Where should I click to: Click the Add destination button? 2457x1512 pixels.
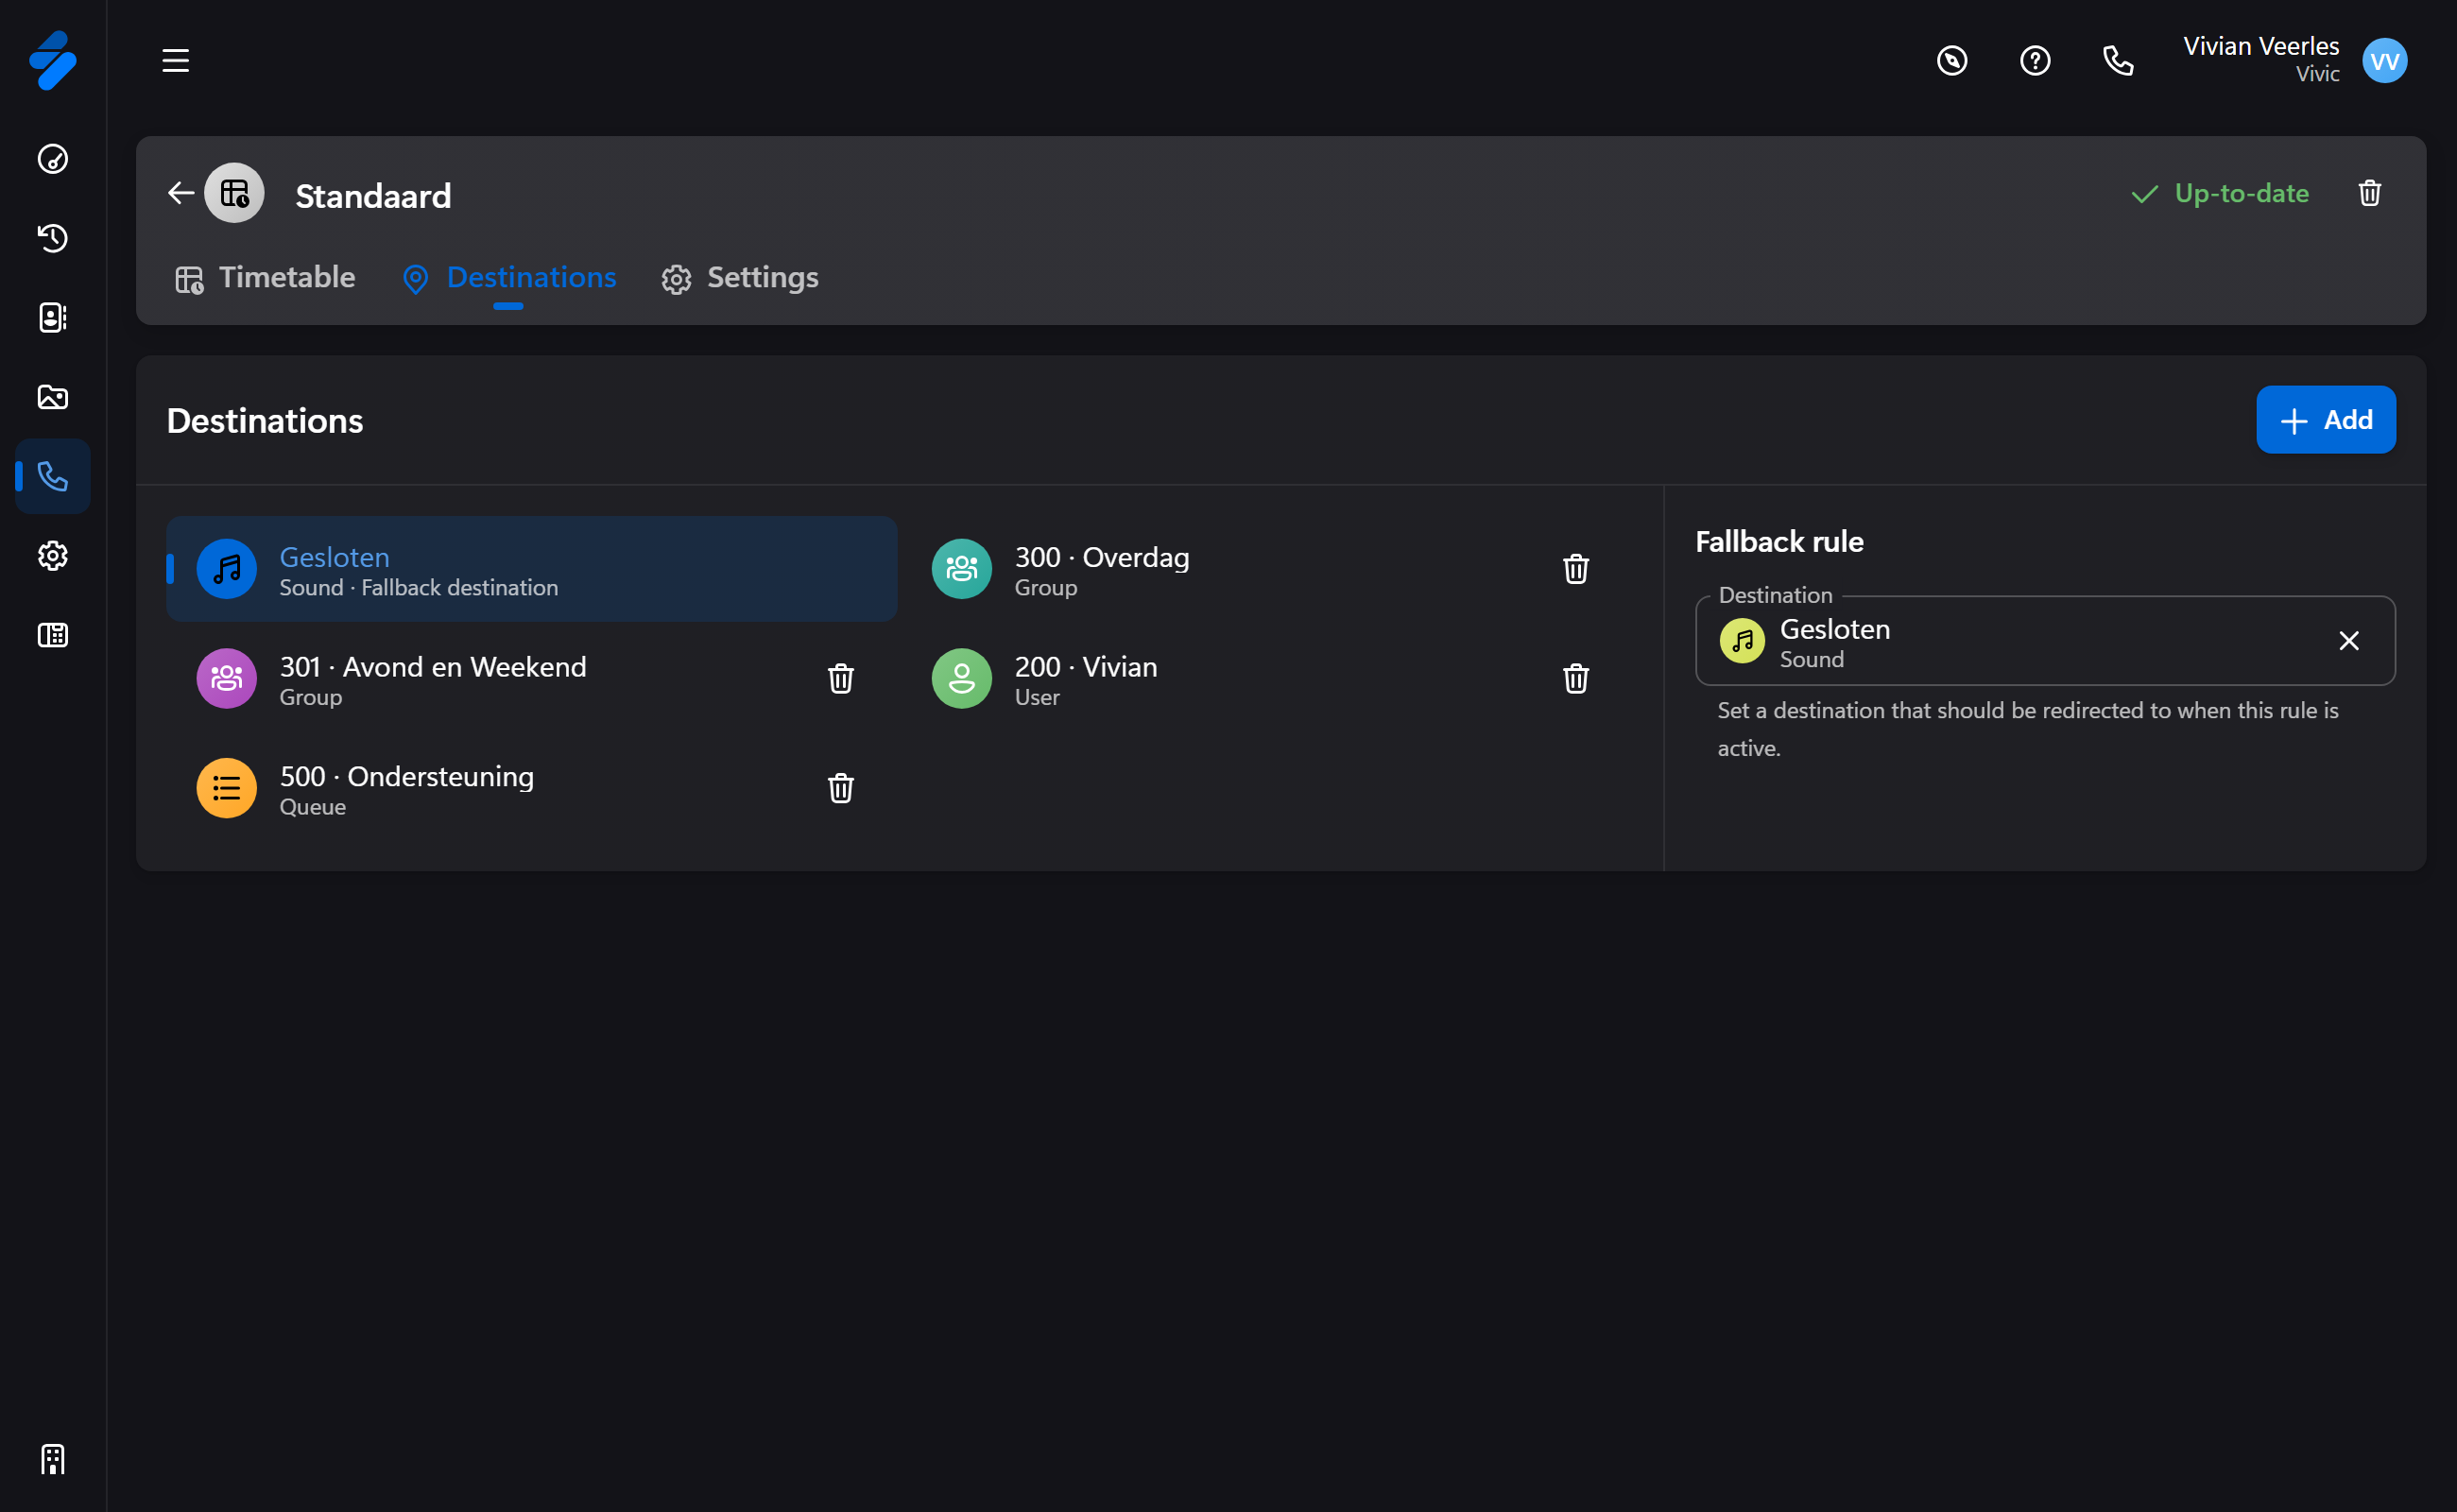[2325, 420]
